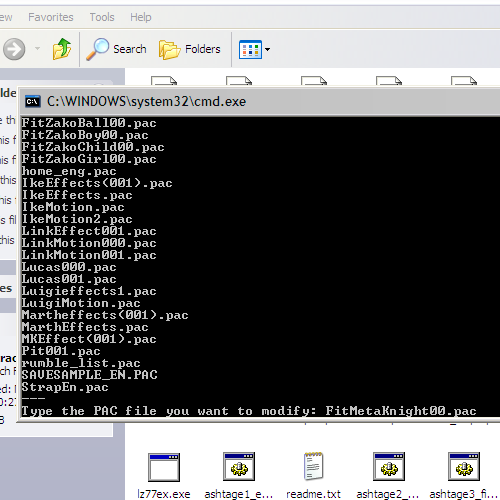
Task: Select the ashtage1_e... batch file icon
Action: click(x=239, y=466)
